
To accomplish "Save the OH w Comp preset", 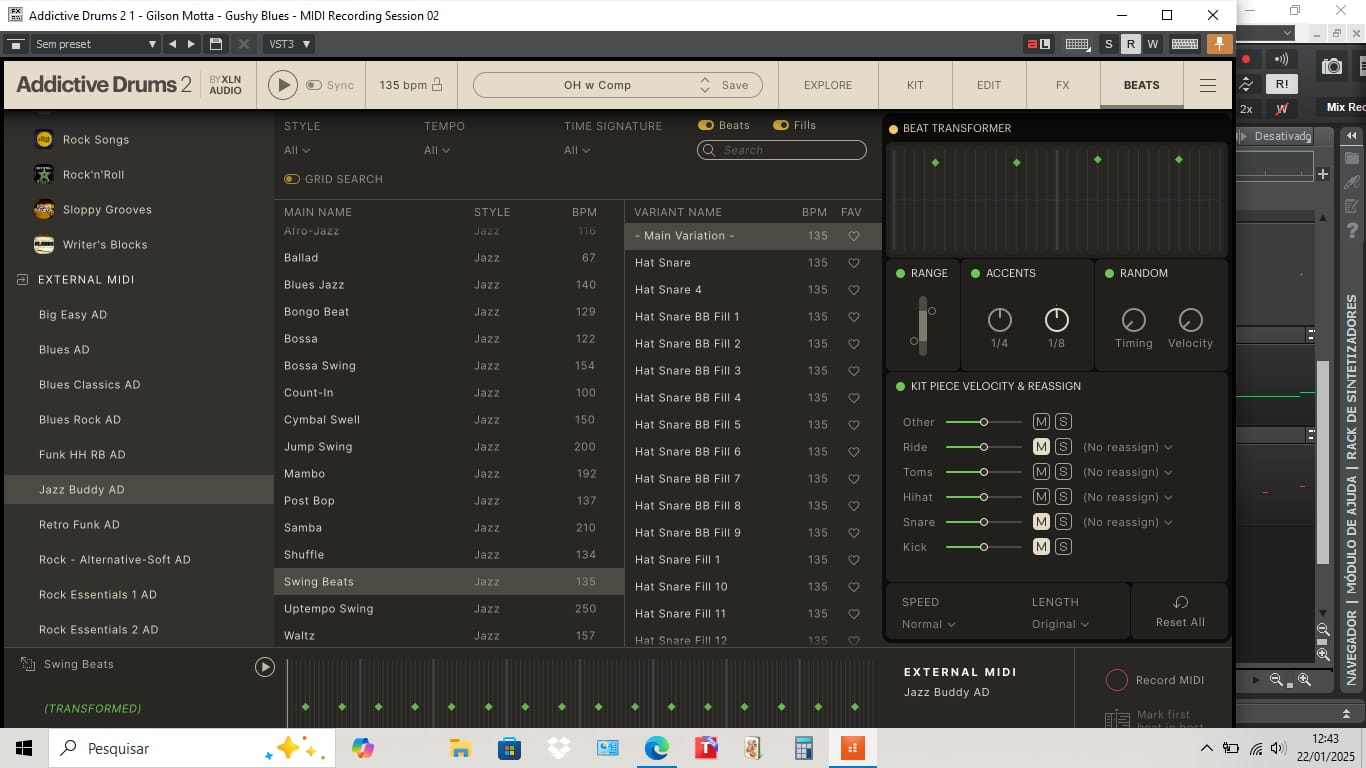I will pyautogui.click(x=735, y=85).
